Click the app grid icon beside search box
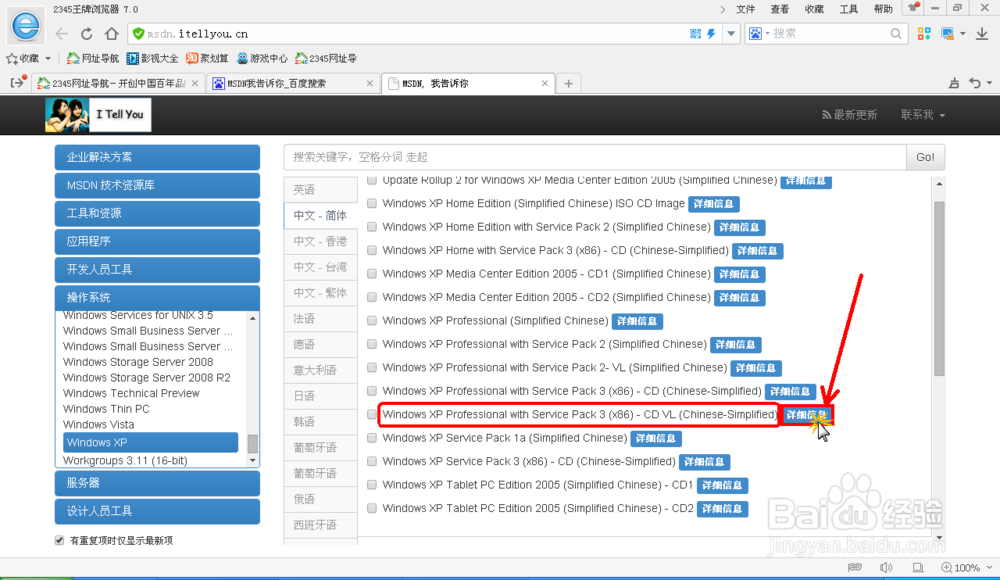The image size is (1000, 580). [x=923, y=33]
